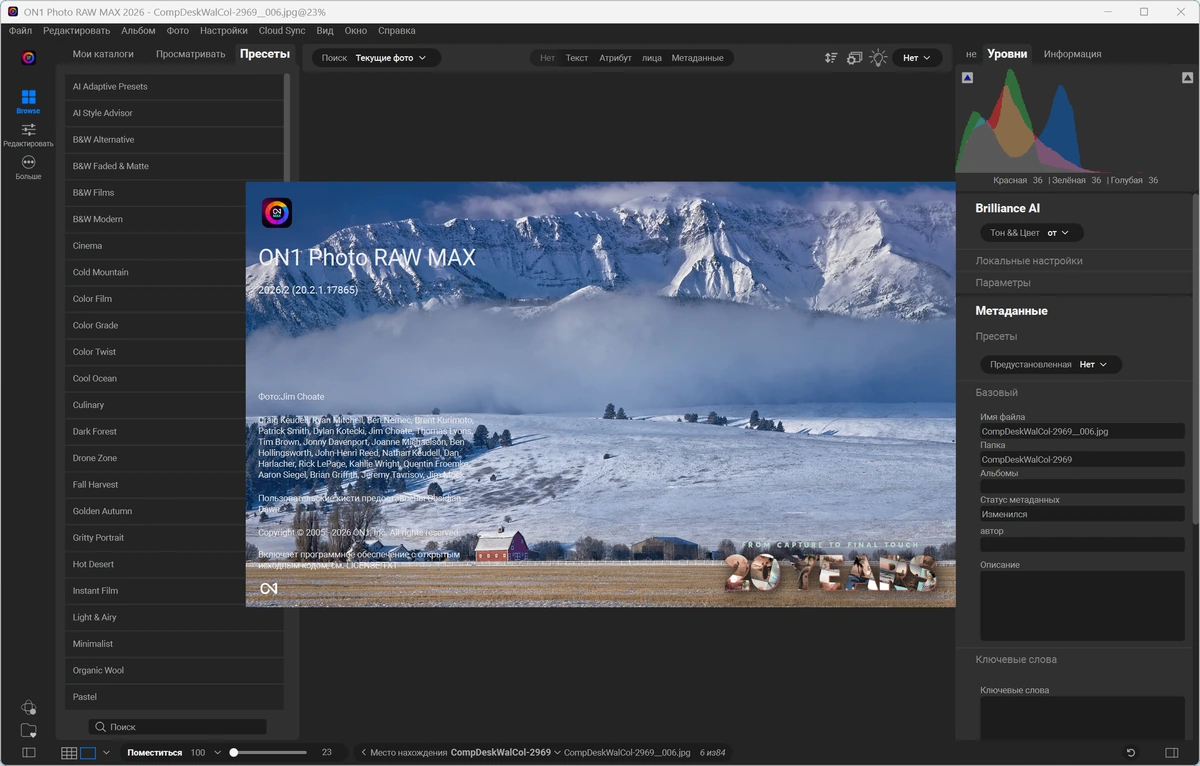
Task: Open the CompDeskWalCol-2969 location dropdown
Action: click(x=505, y=753)
